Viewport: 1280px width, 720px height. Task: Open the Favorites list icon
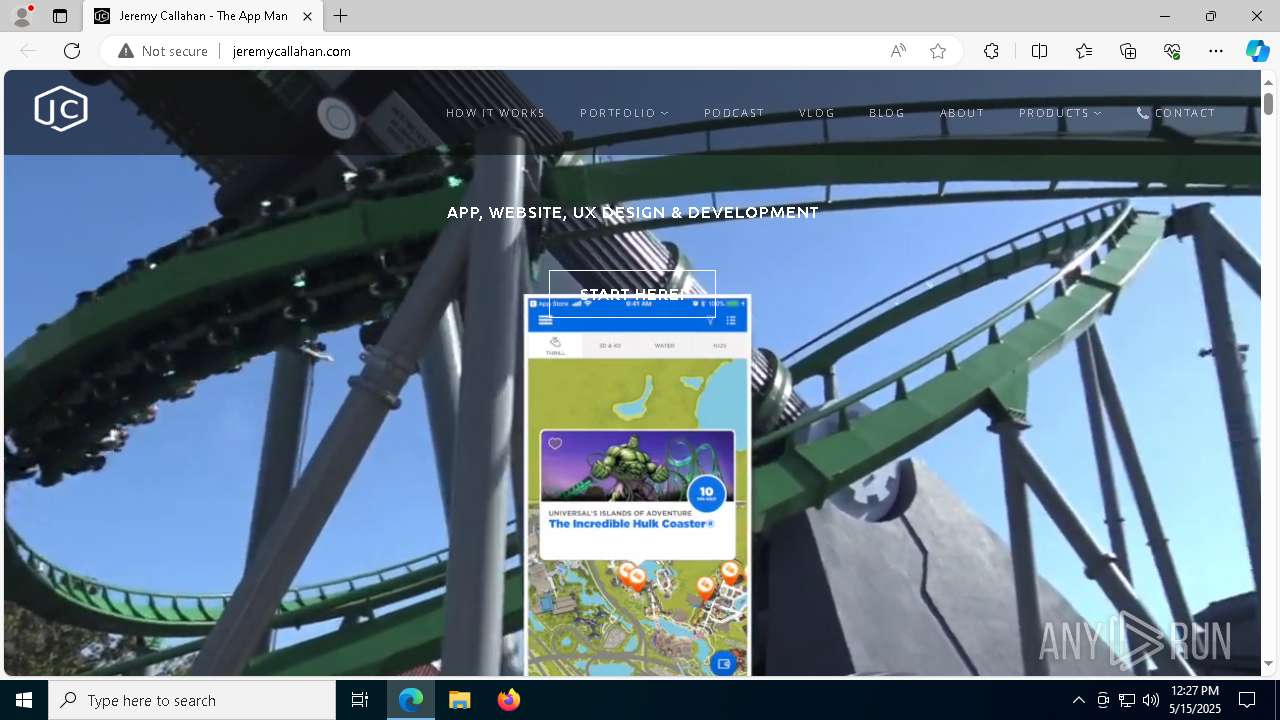[1084, 51]
